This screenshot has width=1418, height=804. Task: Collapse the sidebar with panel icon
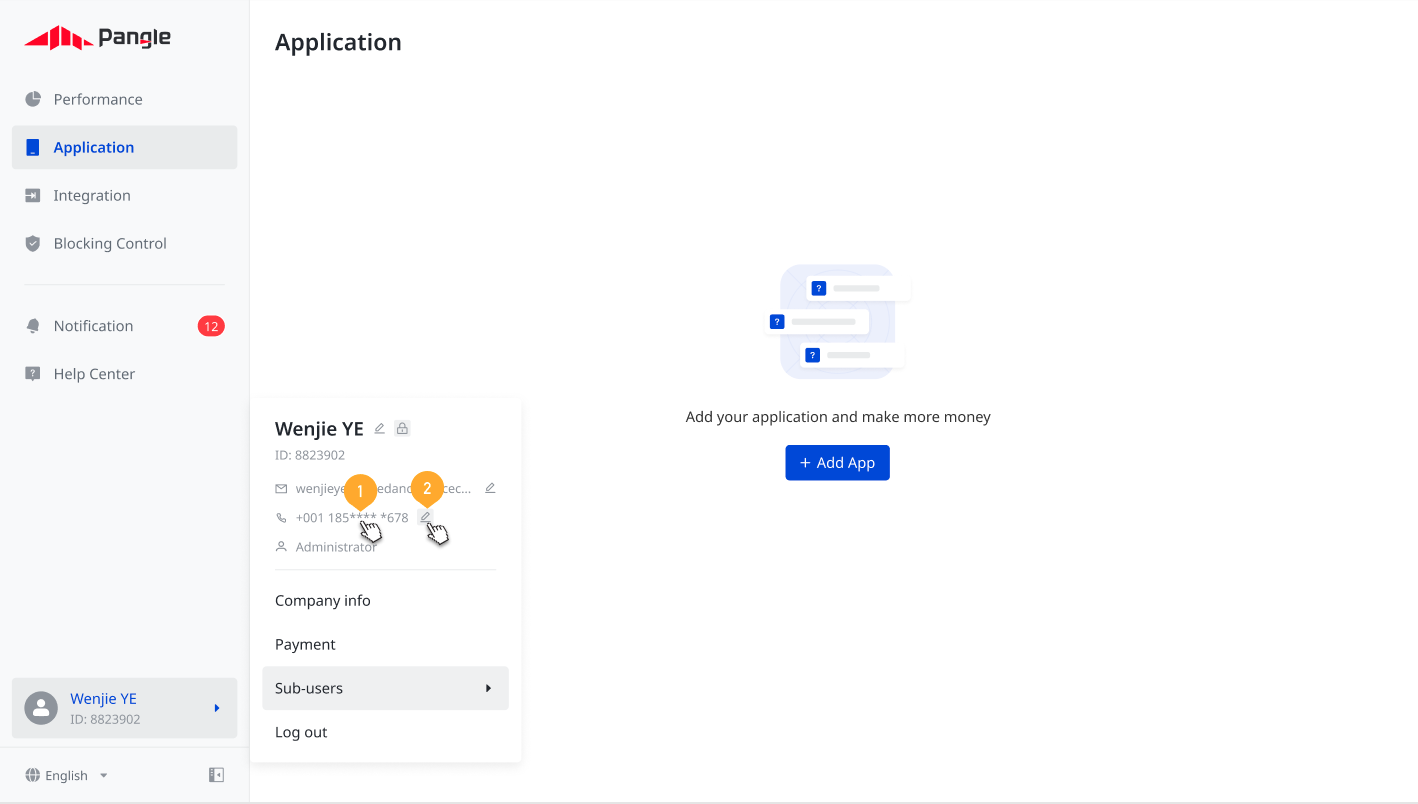pyautogui.click(x=216, y=775)
